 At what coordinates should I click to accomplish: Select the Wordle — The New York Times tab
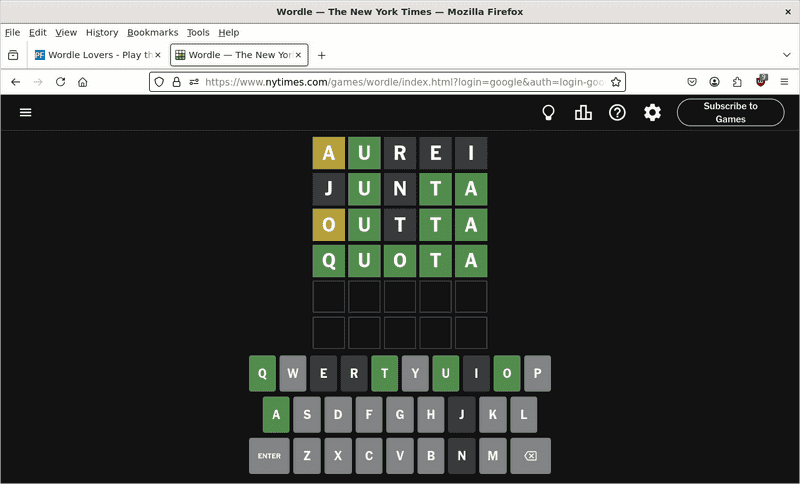tap(239, 55)
